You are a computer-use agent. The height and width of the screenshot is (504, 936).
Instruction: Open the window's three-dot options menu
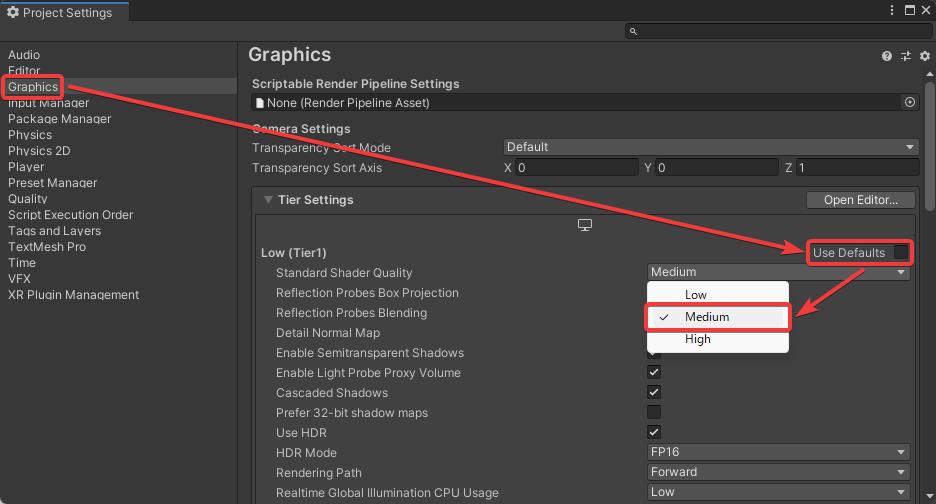893,10
